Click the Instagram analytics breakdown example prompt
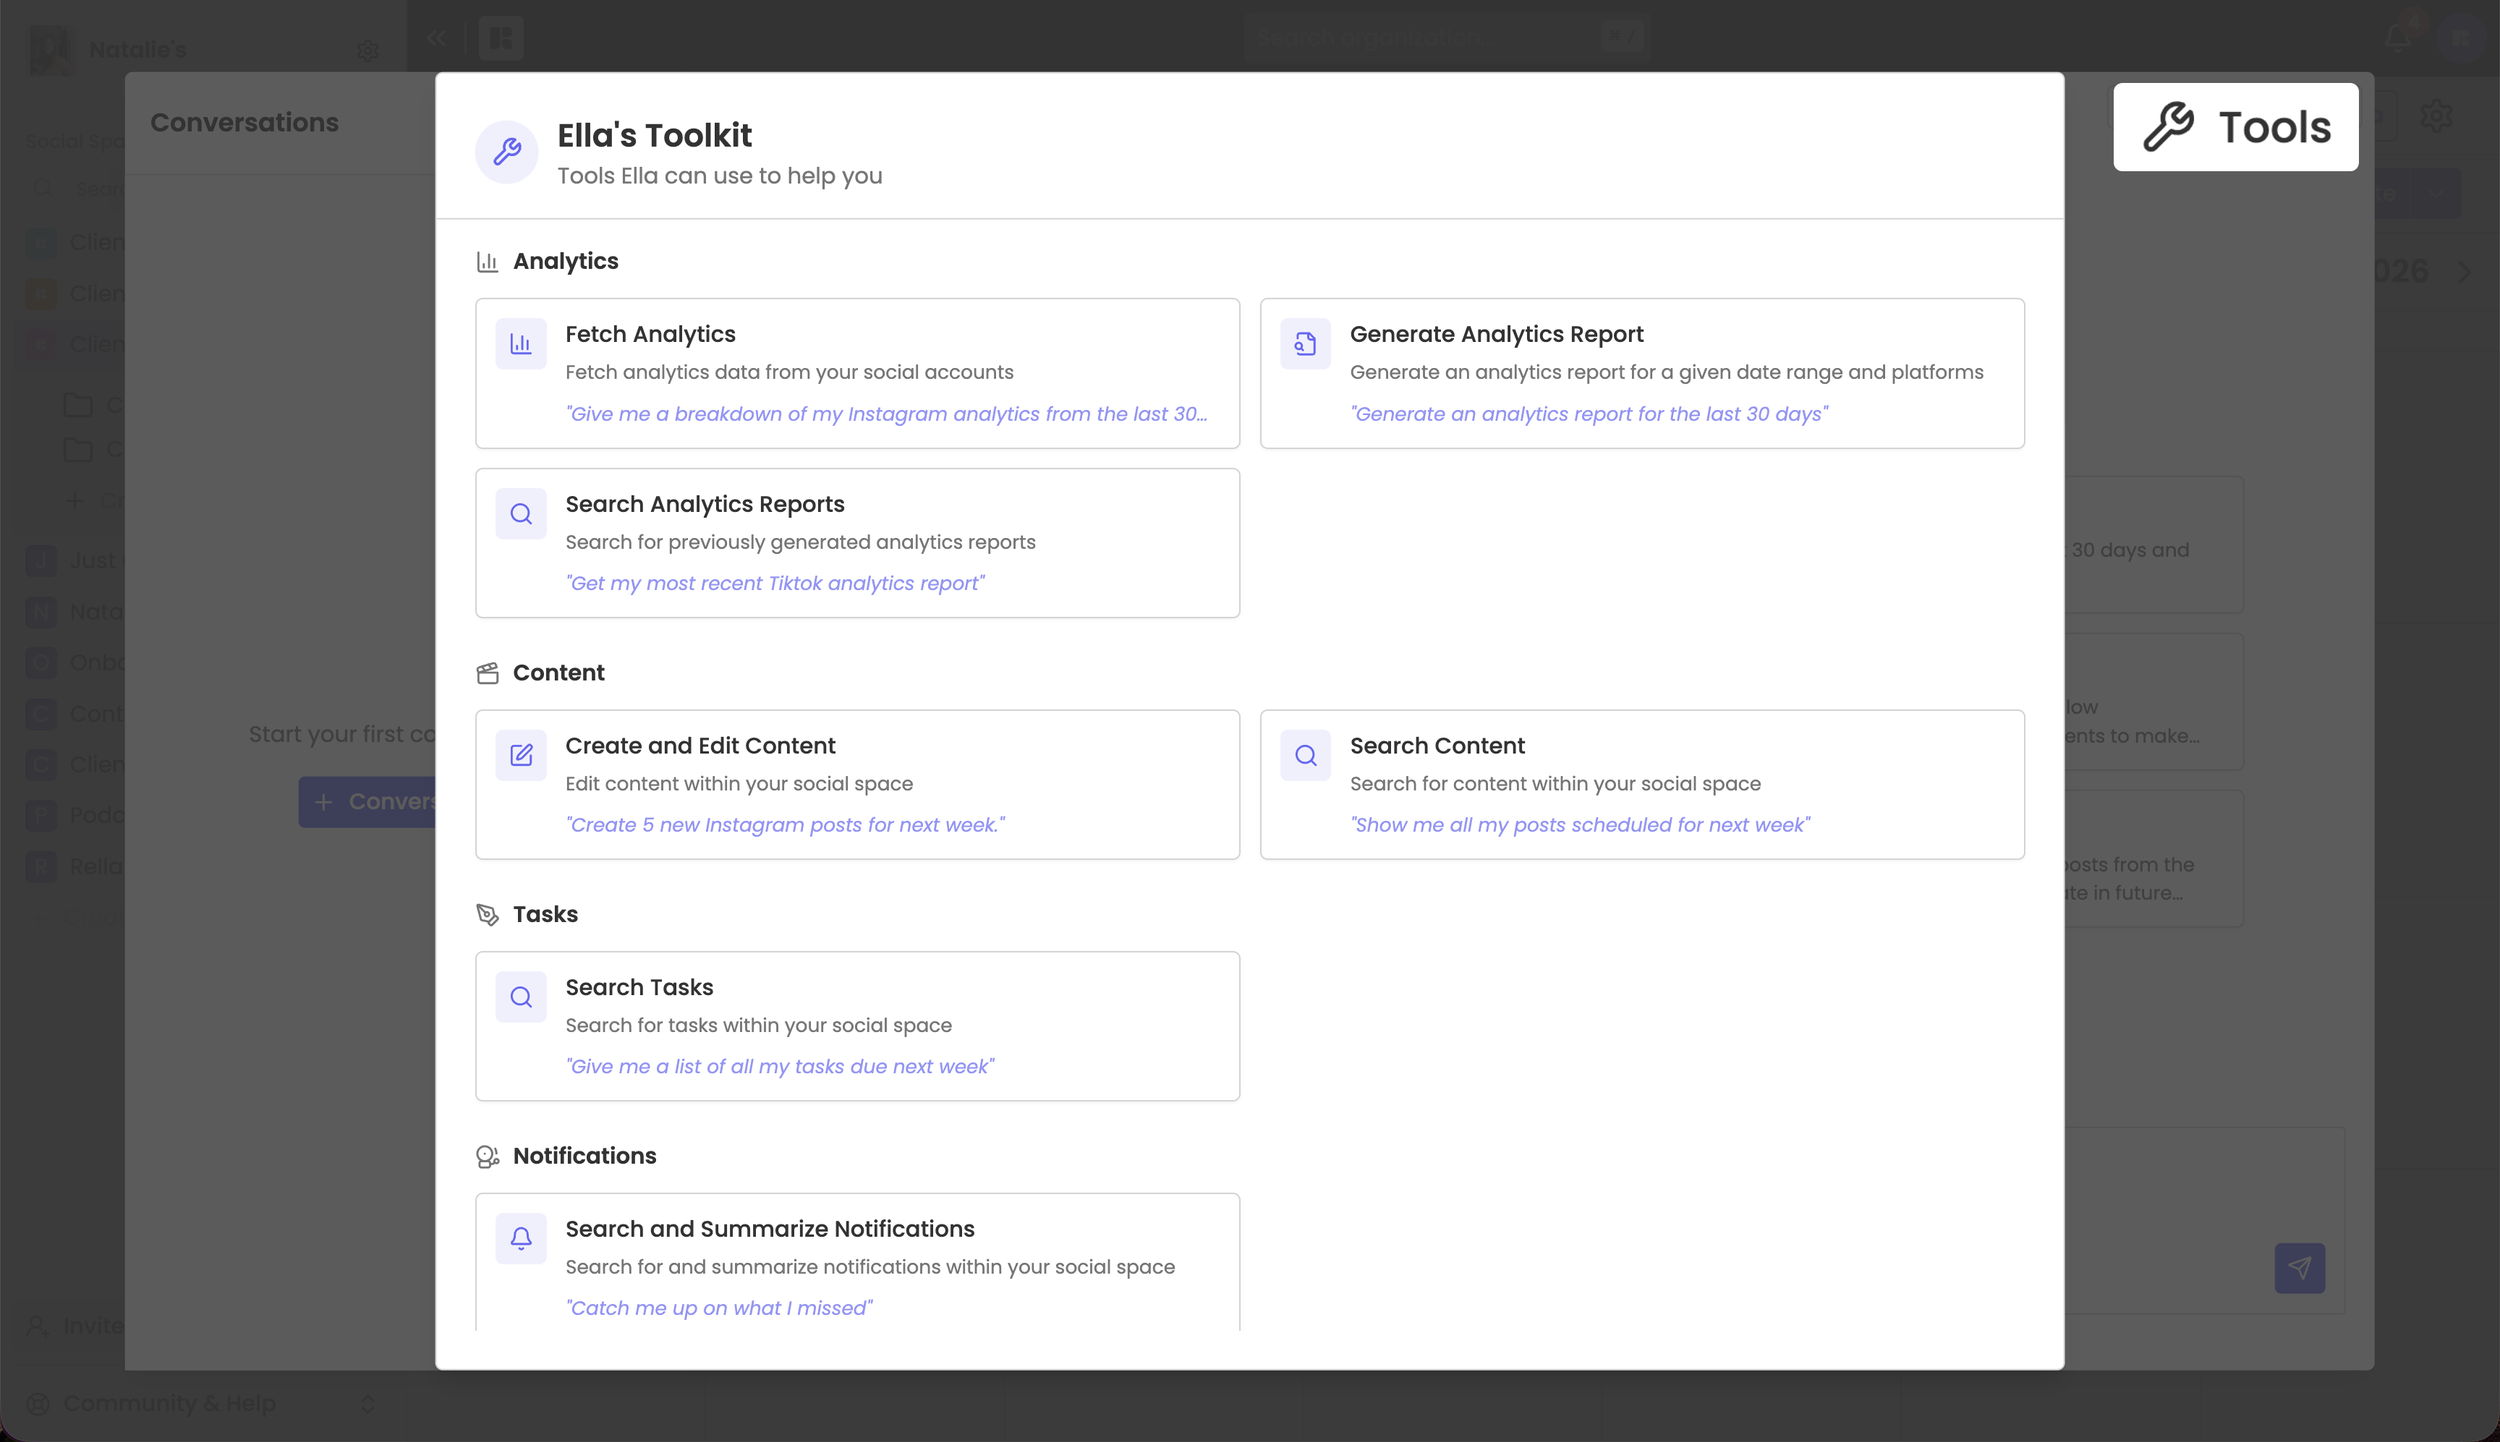The image size is (2500, 1442). [x=886, y=414]
